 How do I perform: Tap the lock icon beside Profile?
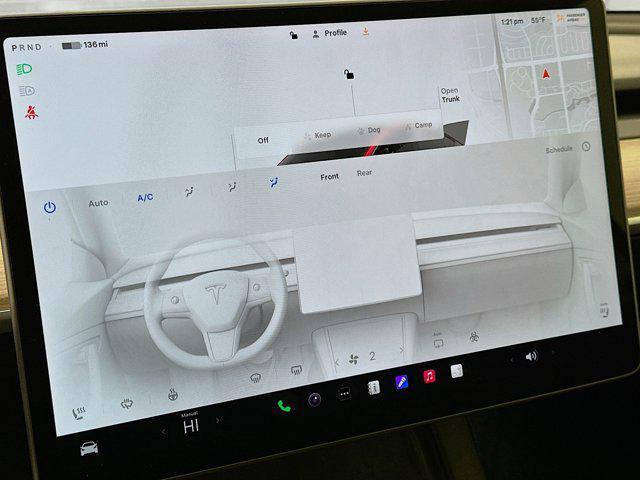click(x=293, y=36)
